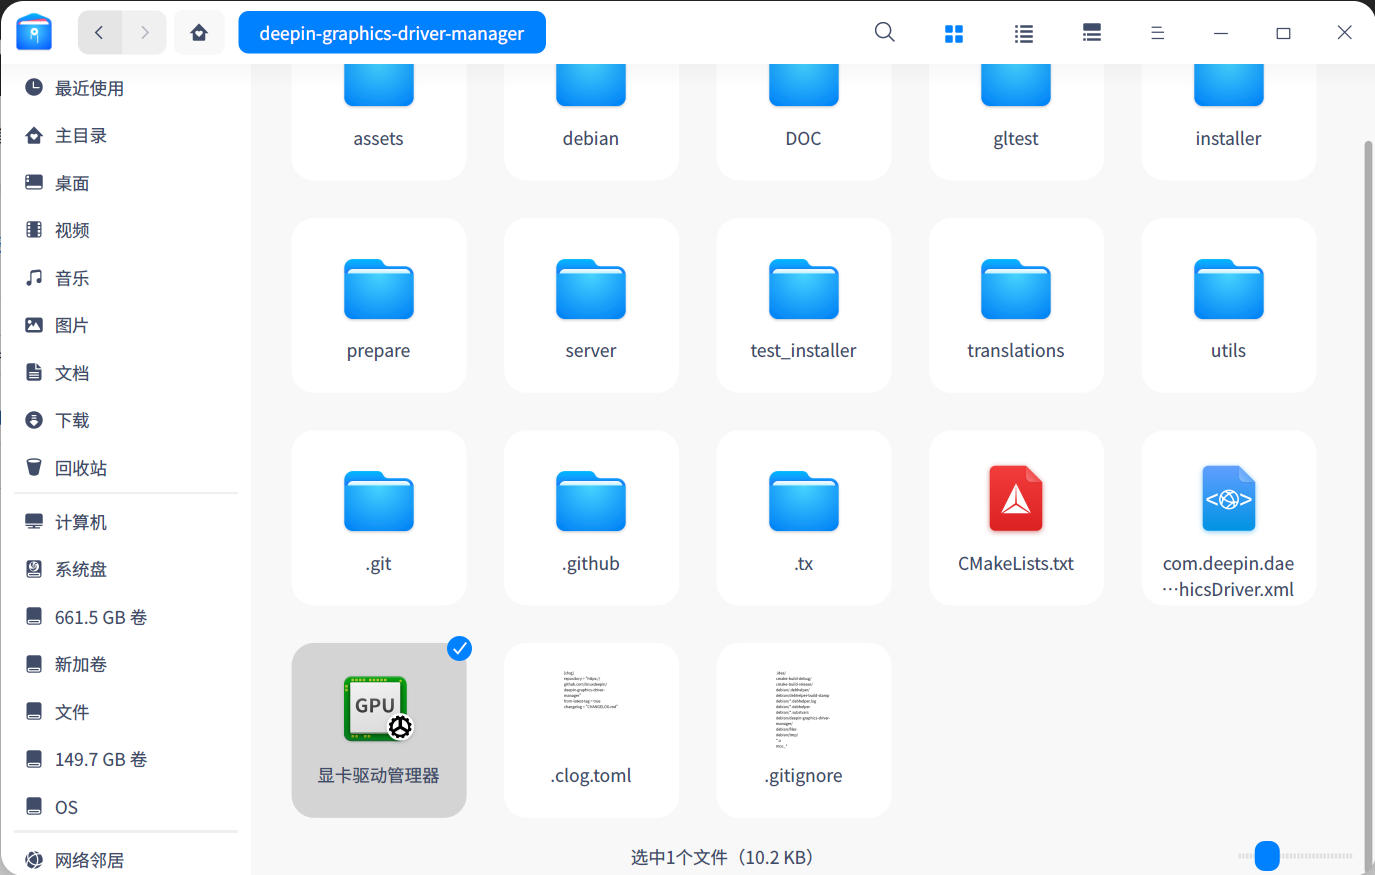This screenshot has width=1375, height=875.
Task: Adjust the icon size slider at bottom right
Action: [1266, 856]
